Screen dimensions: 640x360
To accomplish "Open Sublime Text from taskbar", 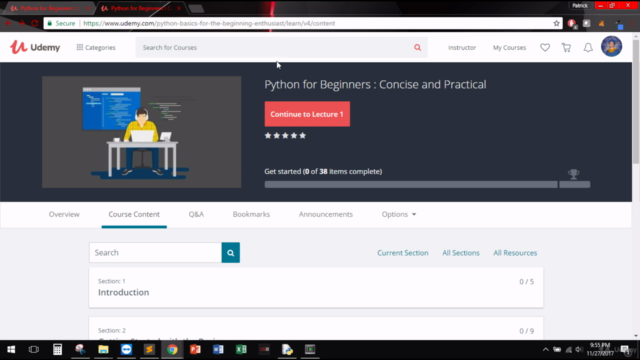I will [149, 350].
